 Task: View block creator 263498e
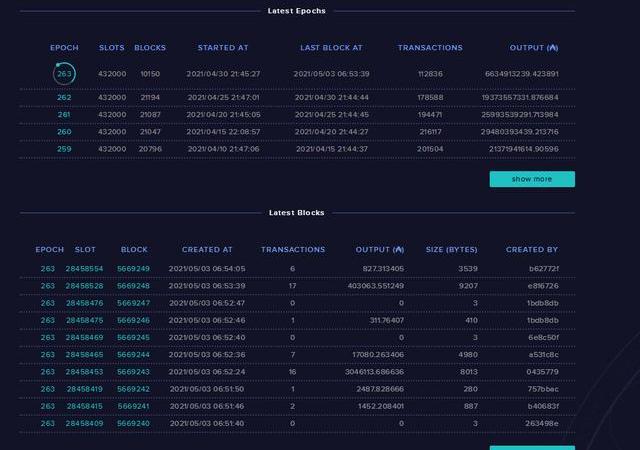click(544, 424)
